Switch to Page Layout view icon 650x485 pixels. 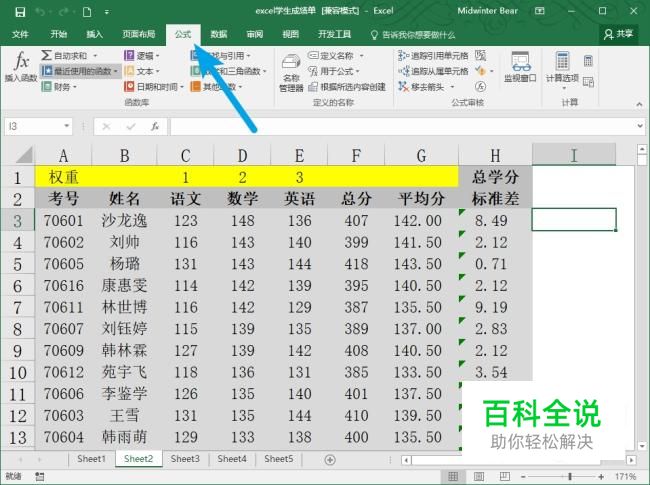(479, 477)
